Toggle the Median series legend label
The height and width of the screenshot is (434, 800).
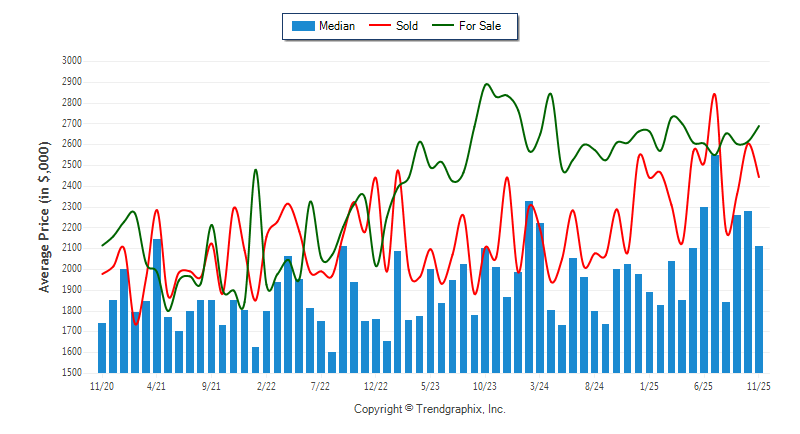[x=336, y=26]
